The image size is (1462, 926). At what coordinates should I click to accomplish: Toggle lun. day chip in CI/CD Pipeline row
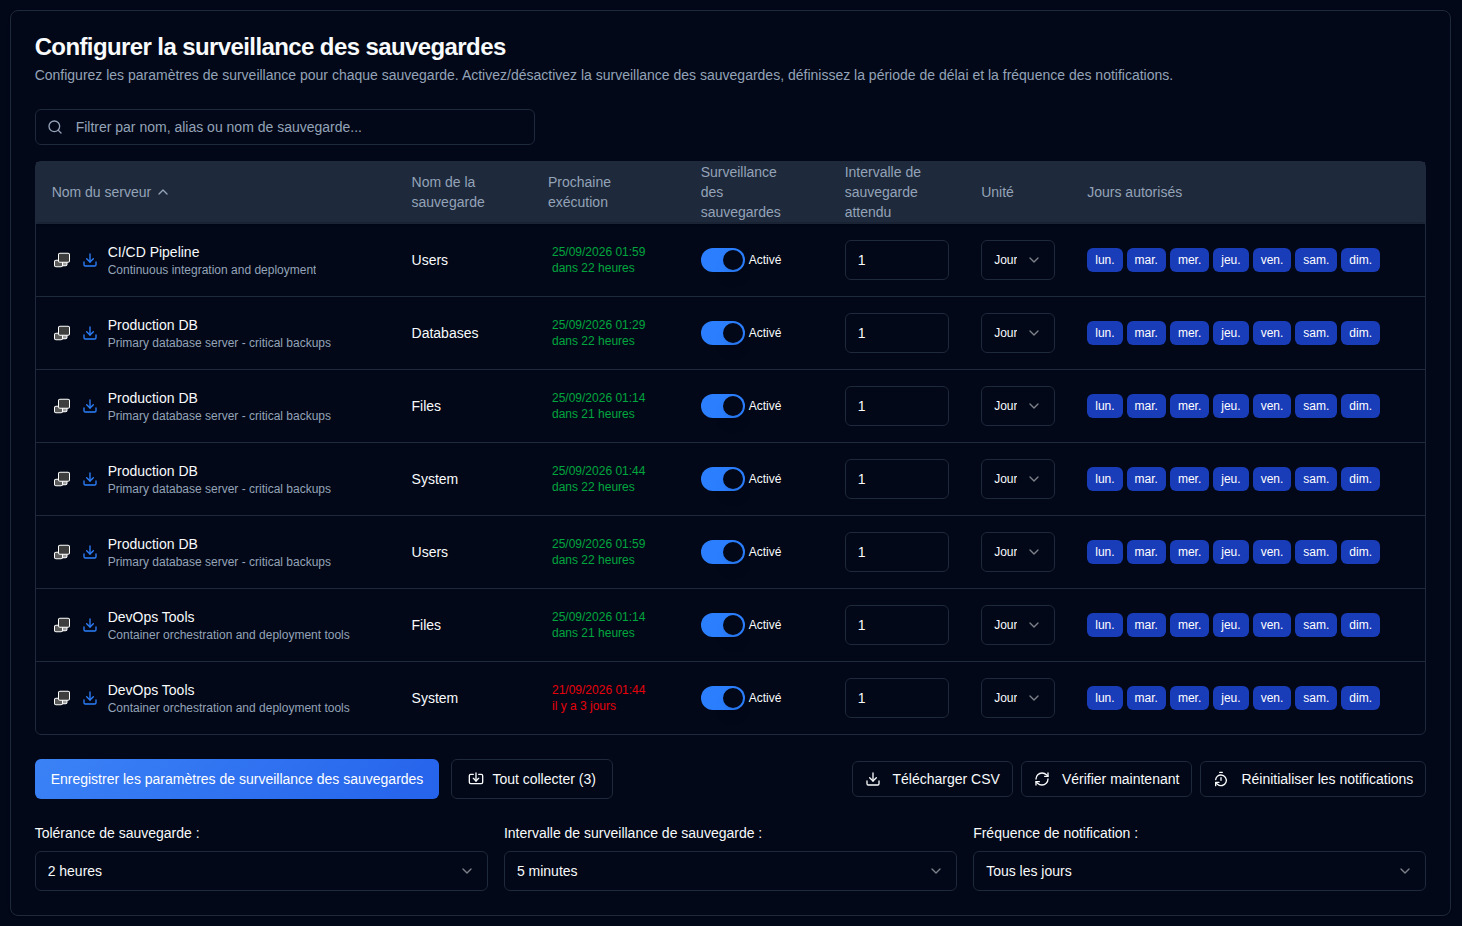1104,260
